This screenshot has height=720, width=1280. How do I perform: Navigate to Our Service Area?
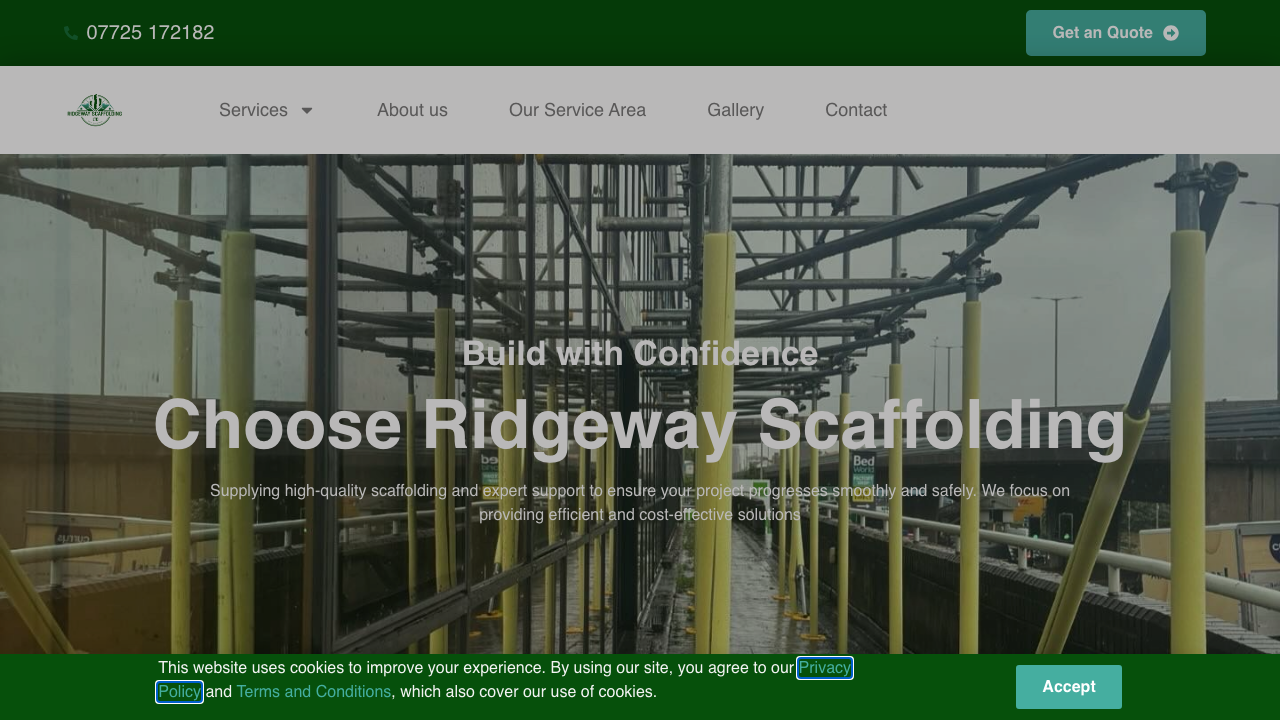tap(577, 110)
